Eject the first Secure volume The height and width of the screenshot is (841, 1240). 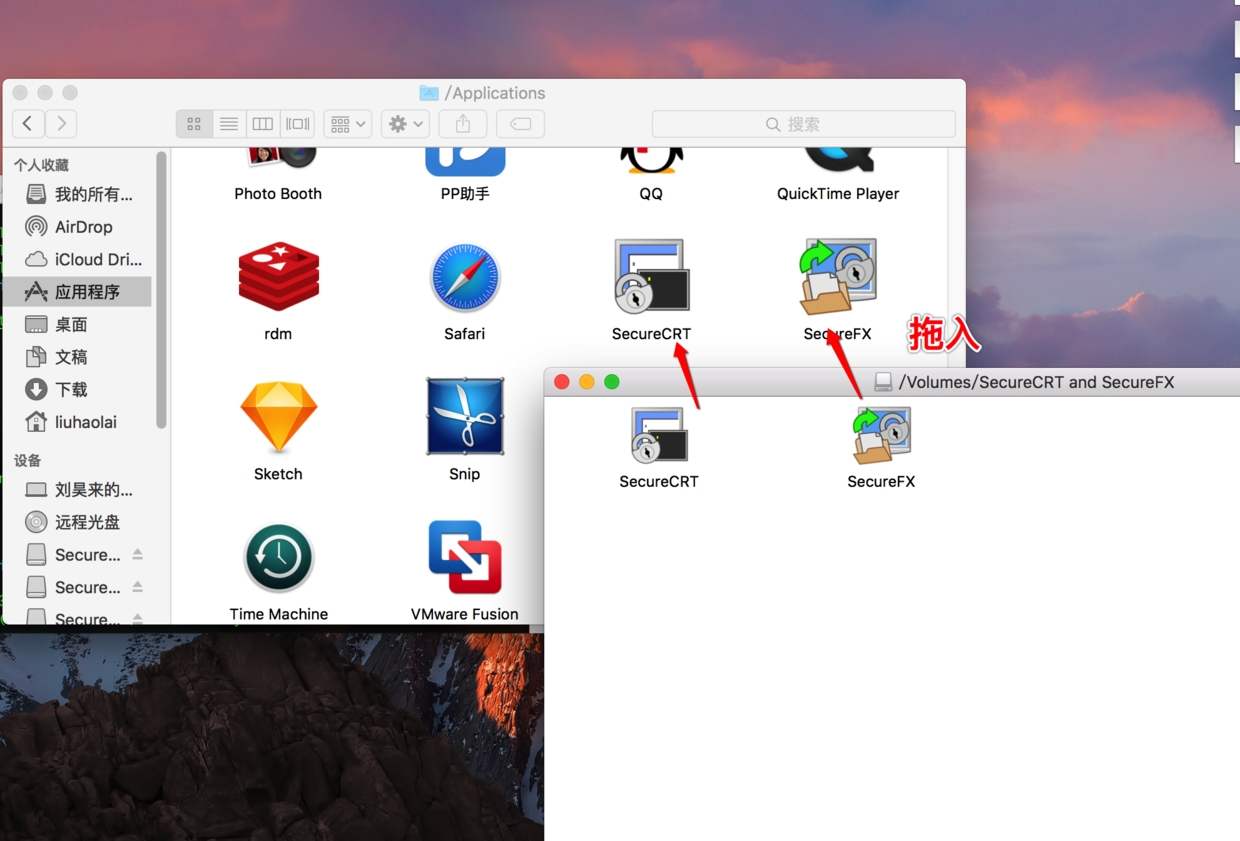pos(137,554)
